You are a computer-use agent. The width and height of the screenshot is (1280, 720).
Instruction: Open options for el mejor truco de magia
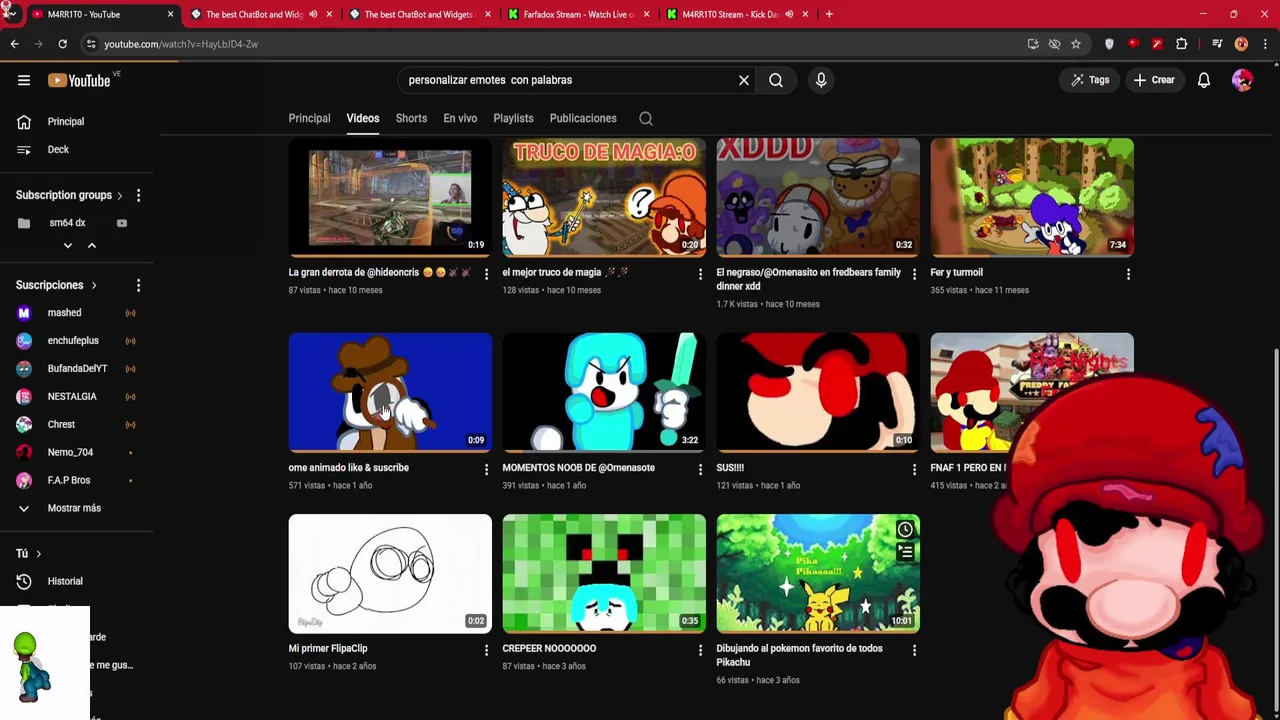click(700, 274)
